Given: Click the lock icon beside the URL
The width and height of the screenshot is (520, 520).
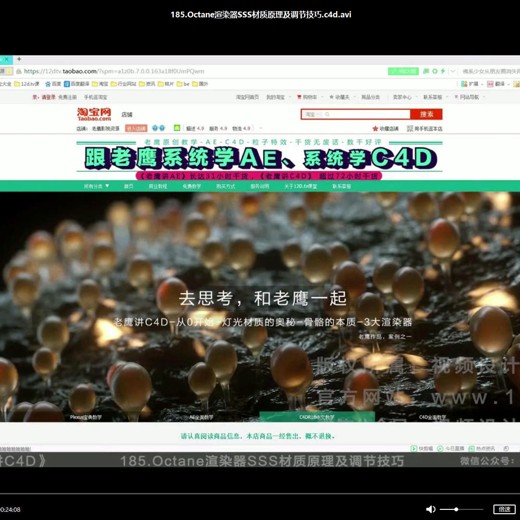Looking at the screenshot, I should pos(19,71).
